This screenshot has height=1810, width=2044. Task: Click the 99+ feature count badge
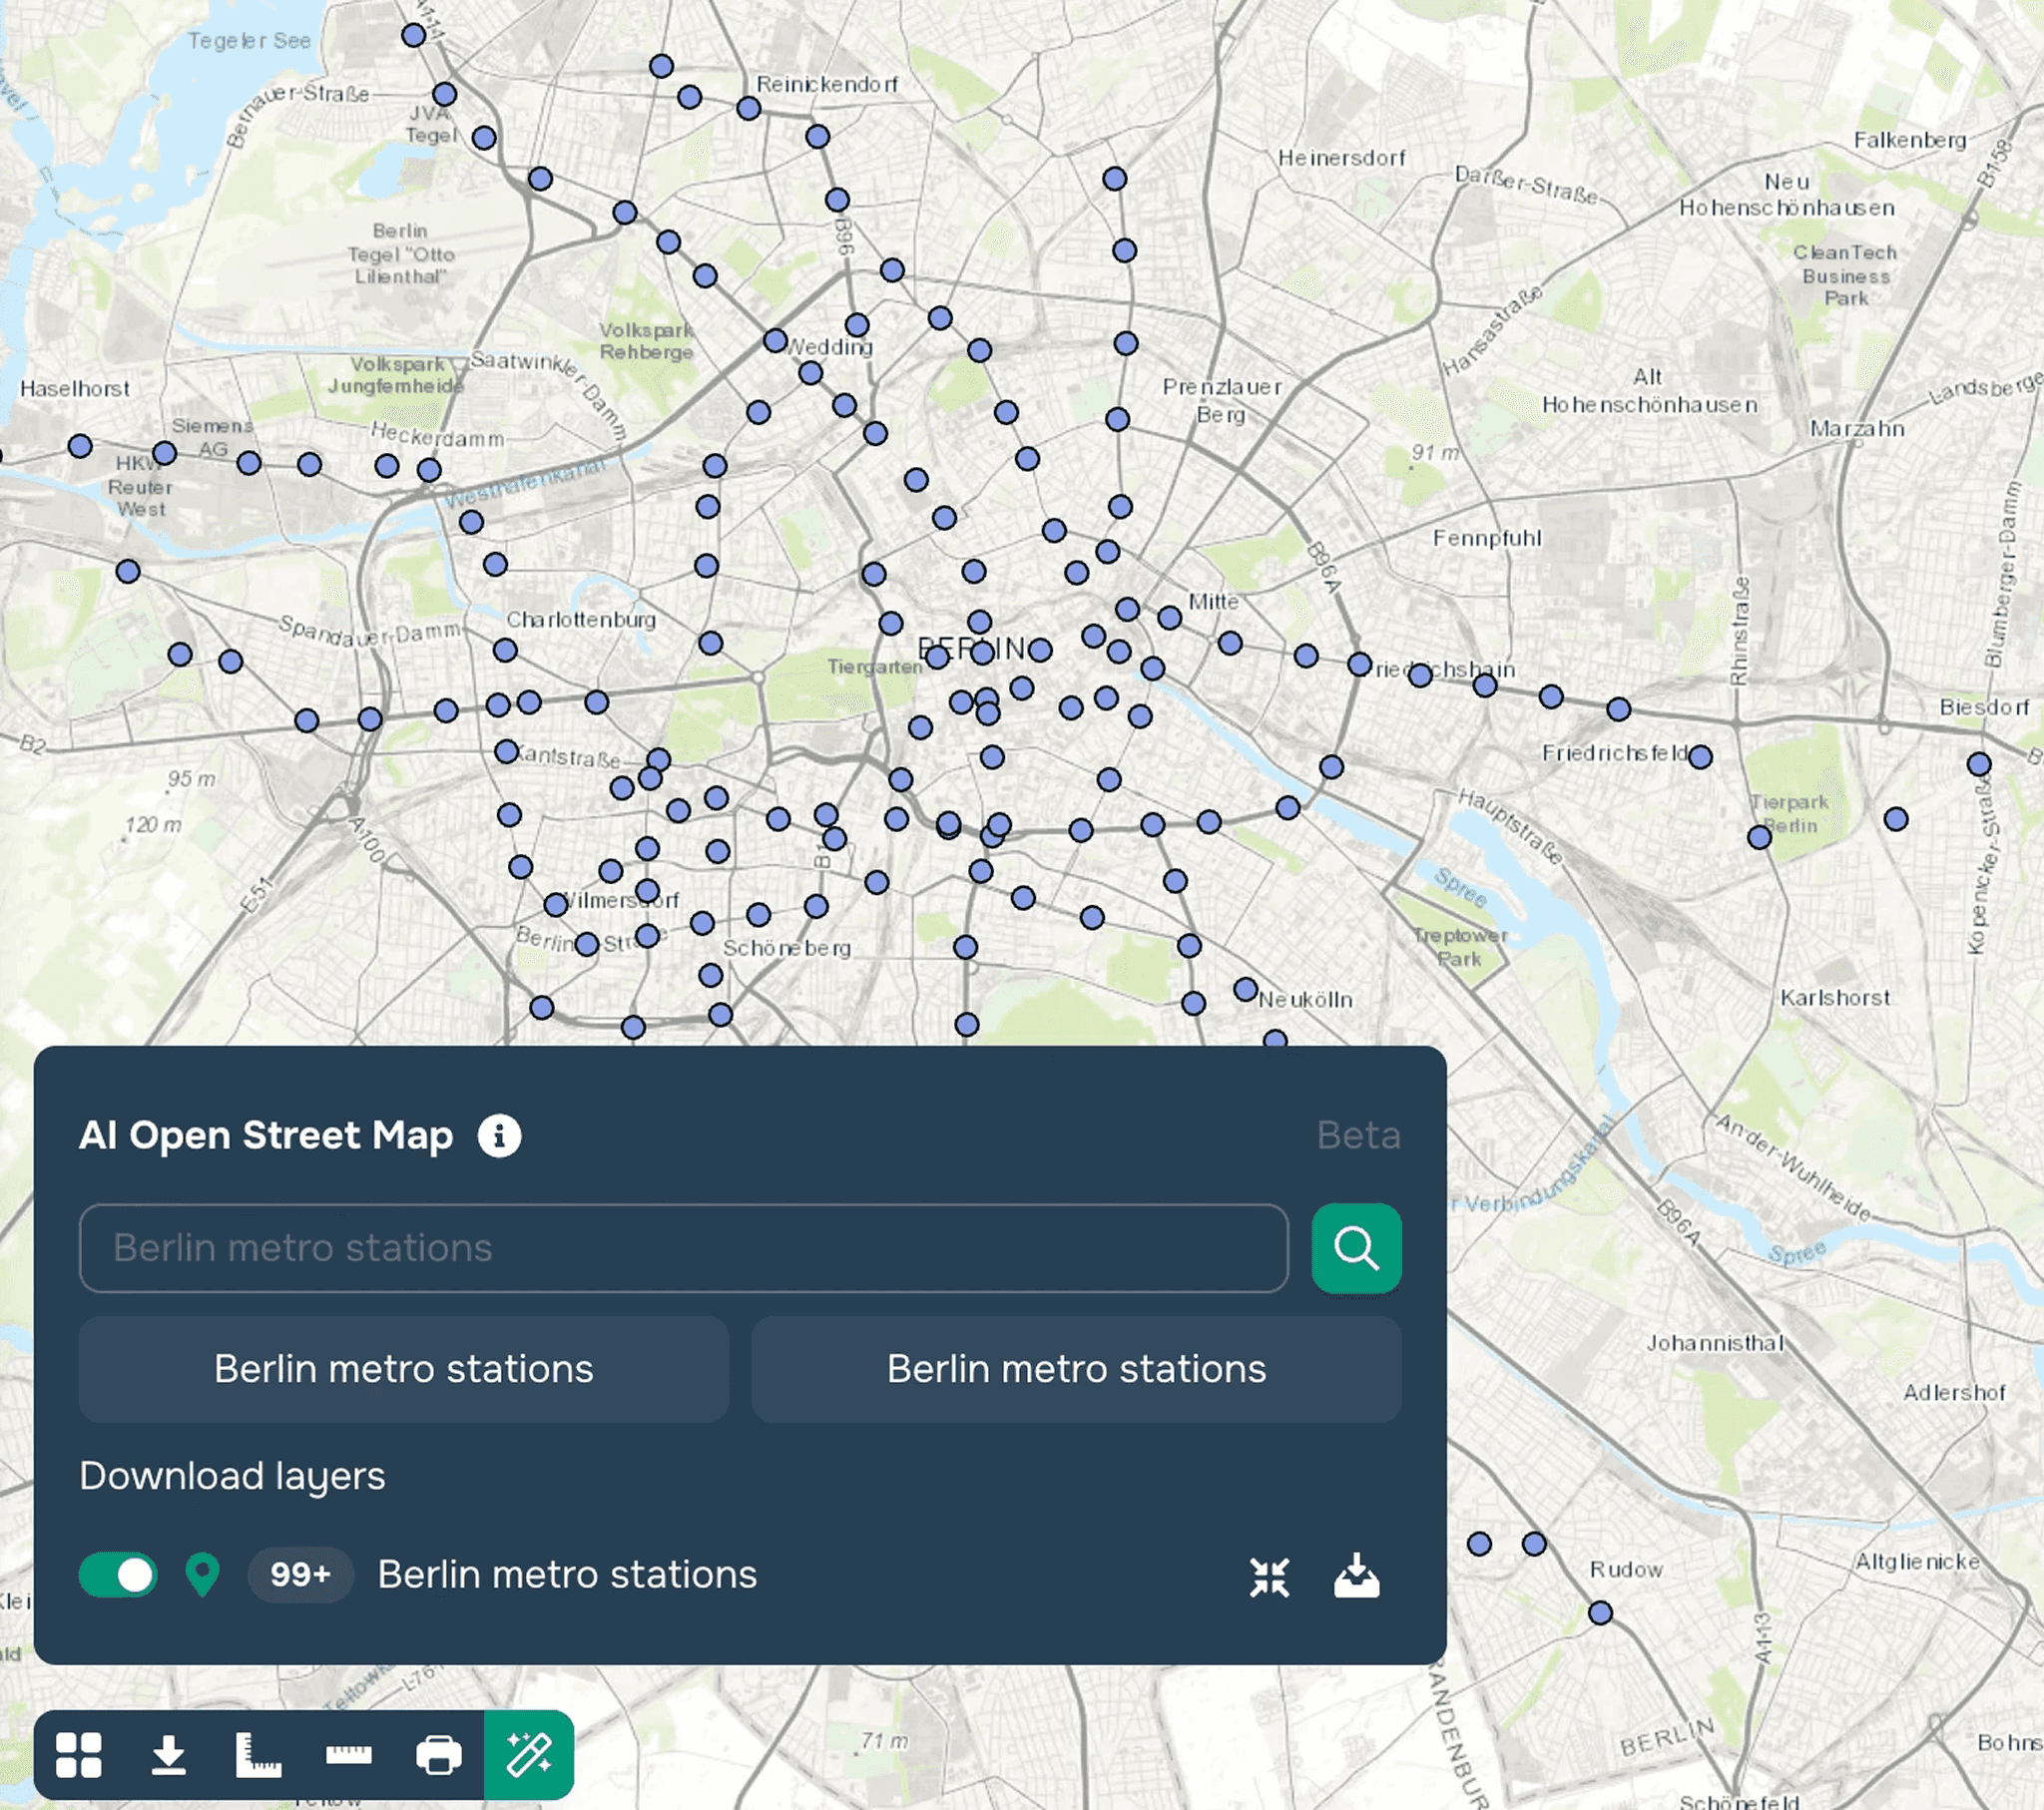click(x=300, y=1575)
